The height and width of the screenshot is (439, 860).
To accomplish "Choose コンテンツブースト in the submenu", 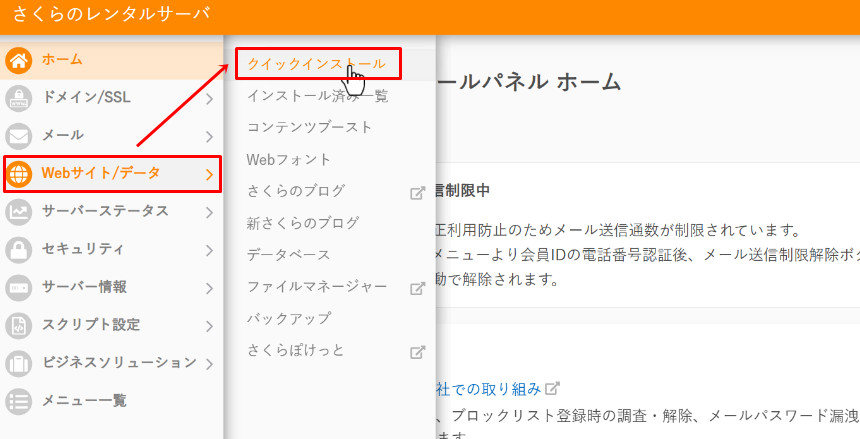I will [x=309, y=128].
